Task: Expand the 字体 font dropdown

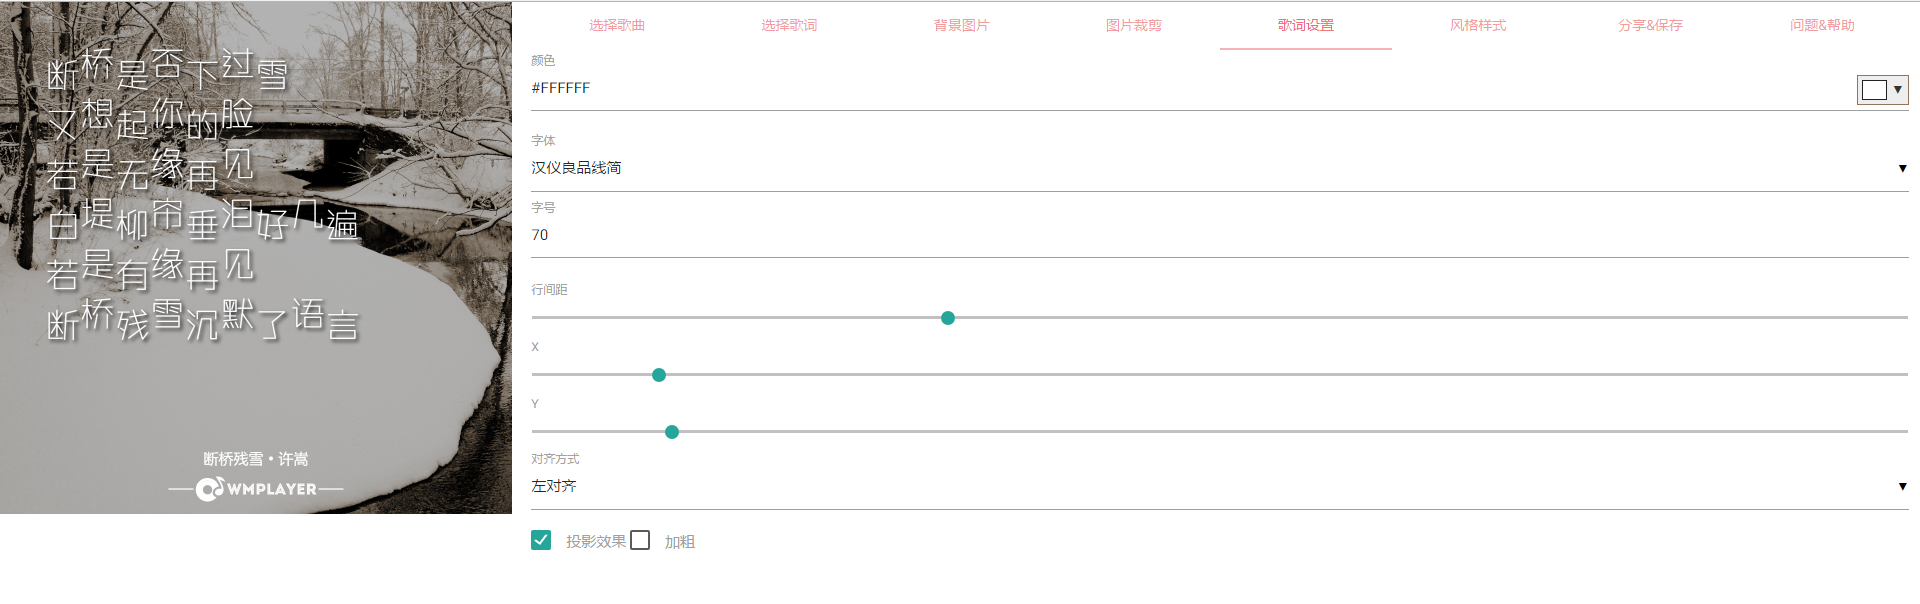Action: pyautogui.click(x=1902, y=168)
